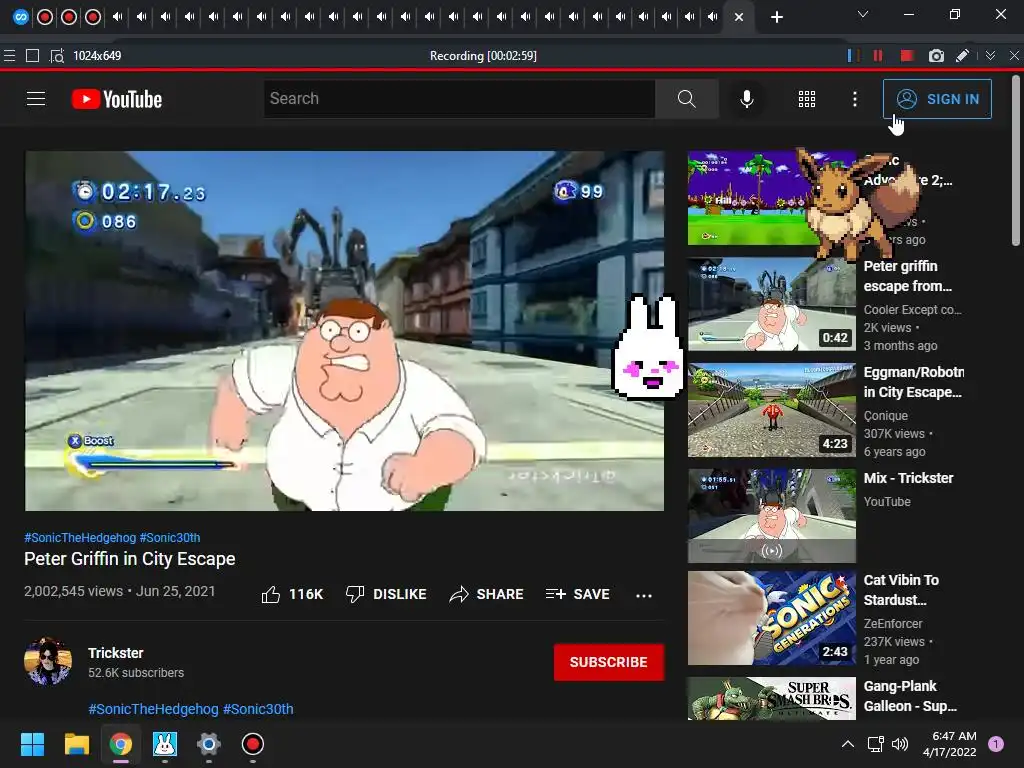1024x768 pixels.
Task: Open the YouTube apps grid
Action: [807, 99]
